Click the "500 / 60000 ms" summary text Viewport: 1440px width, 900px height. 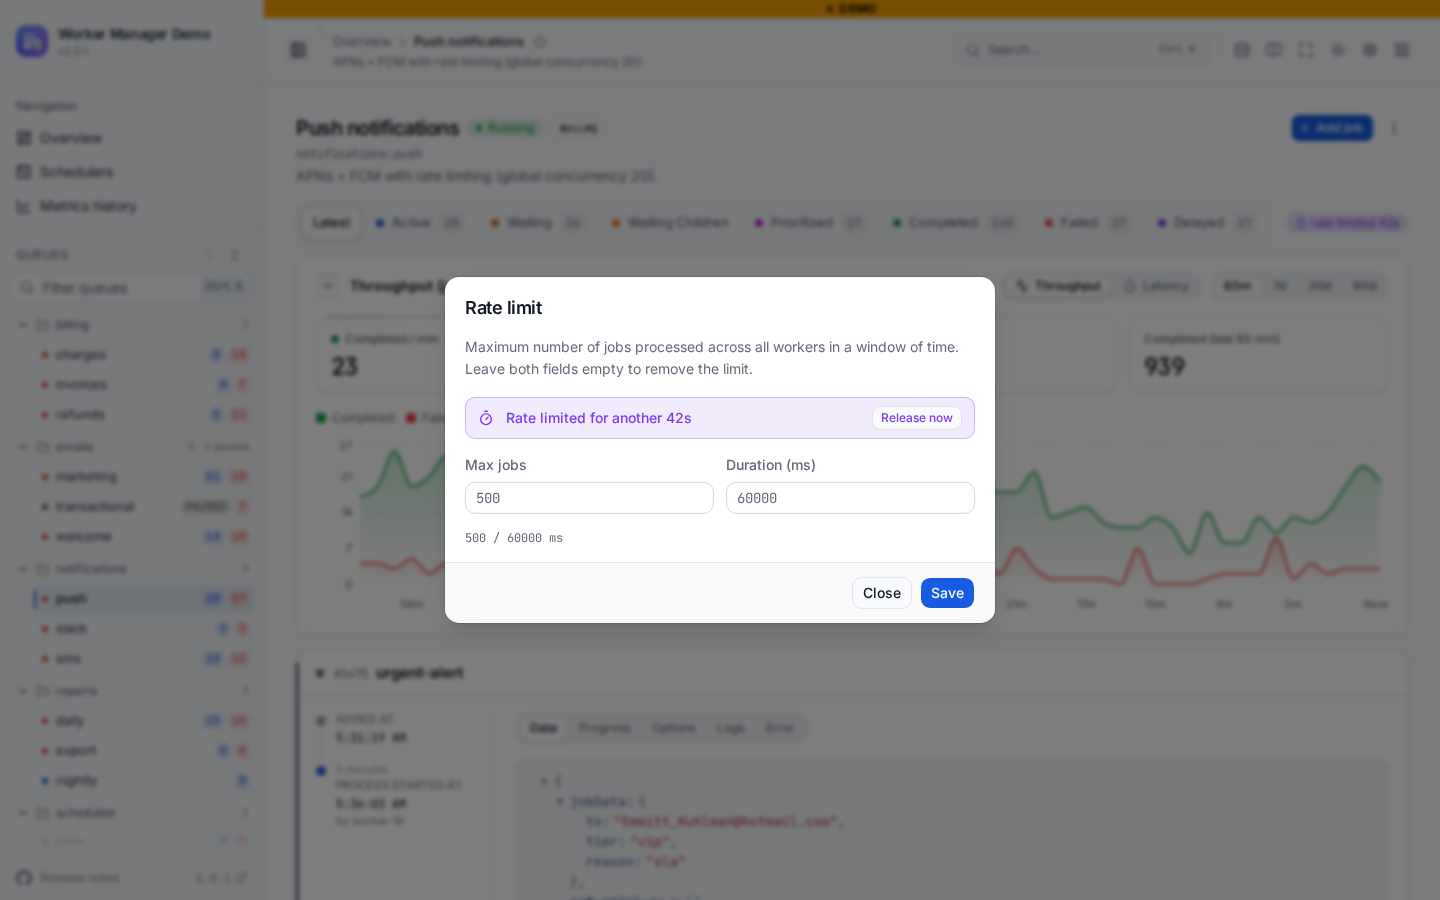514,538
